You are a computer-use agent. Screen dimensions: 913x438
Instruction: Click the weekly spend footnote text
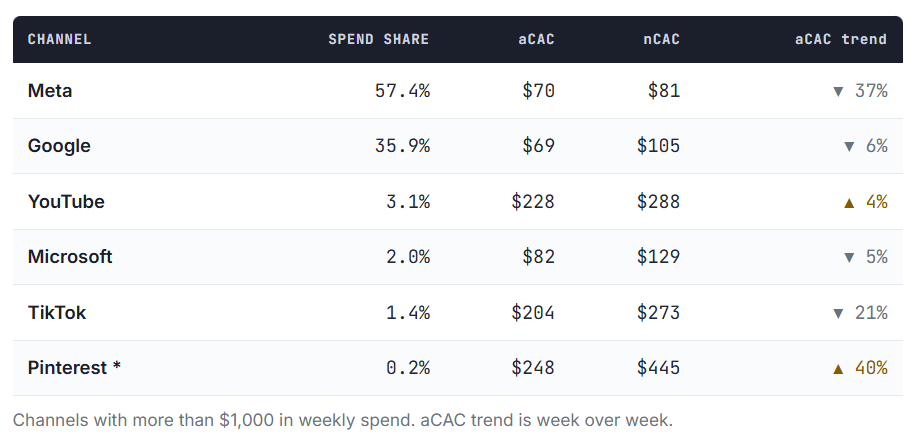pyautogui.click(x=342, y=420)
